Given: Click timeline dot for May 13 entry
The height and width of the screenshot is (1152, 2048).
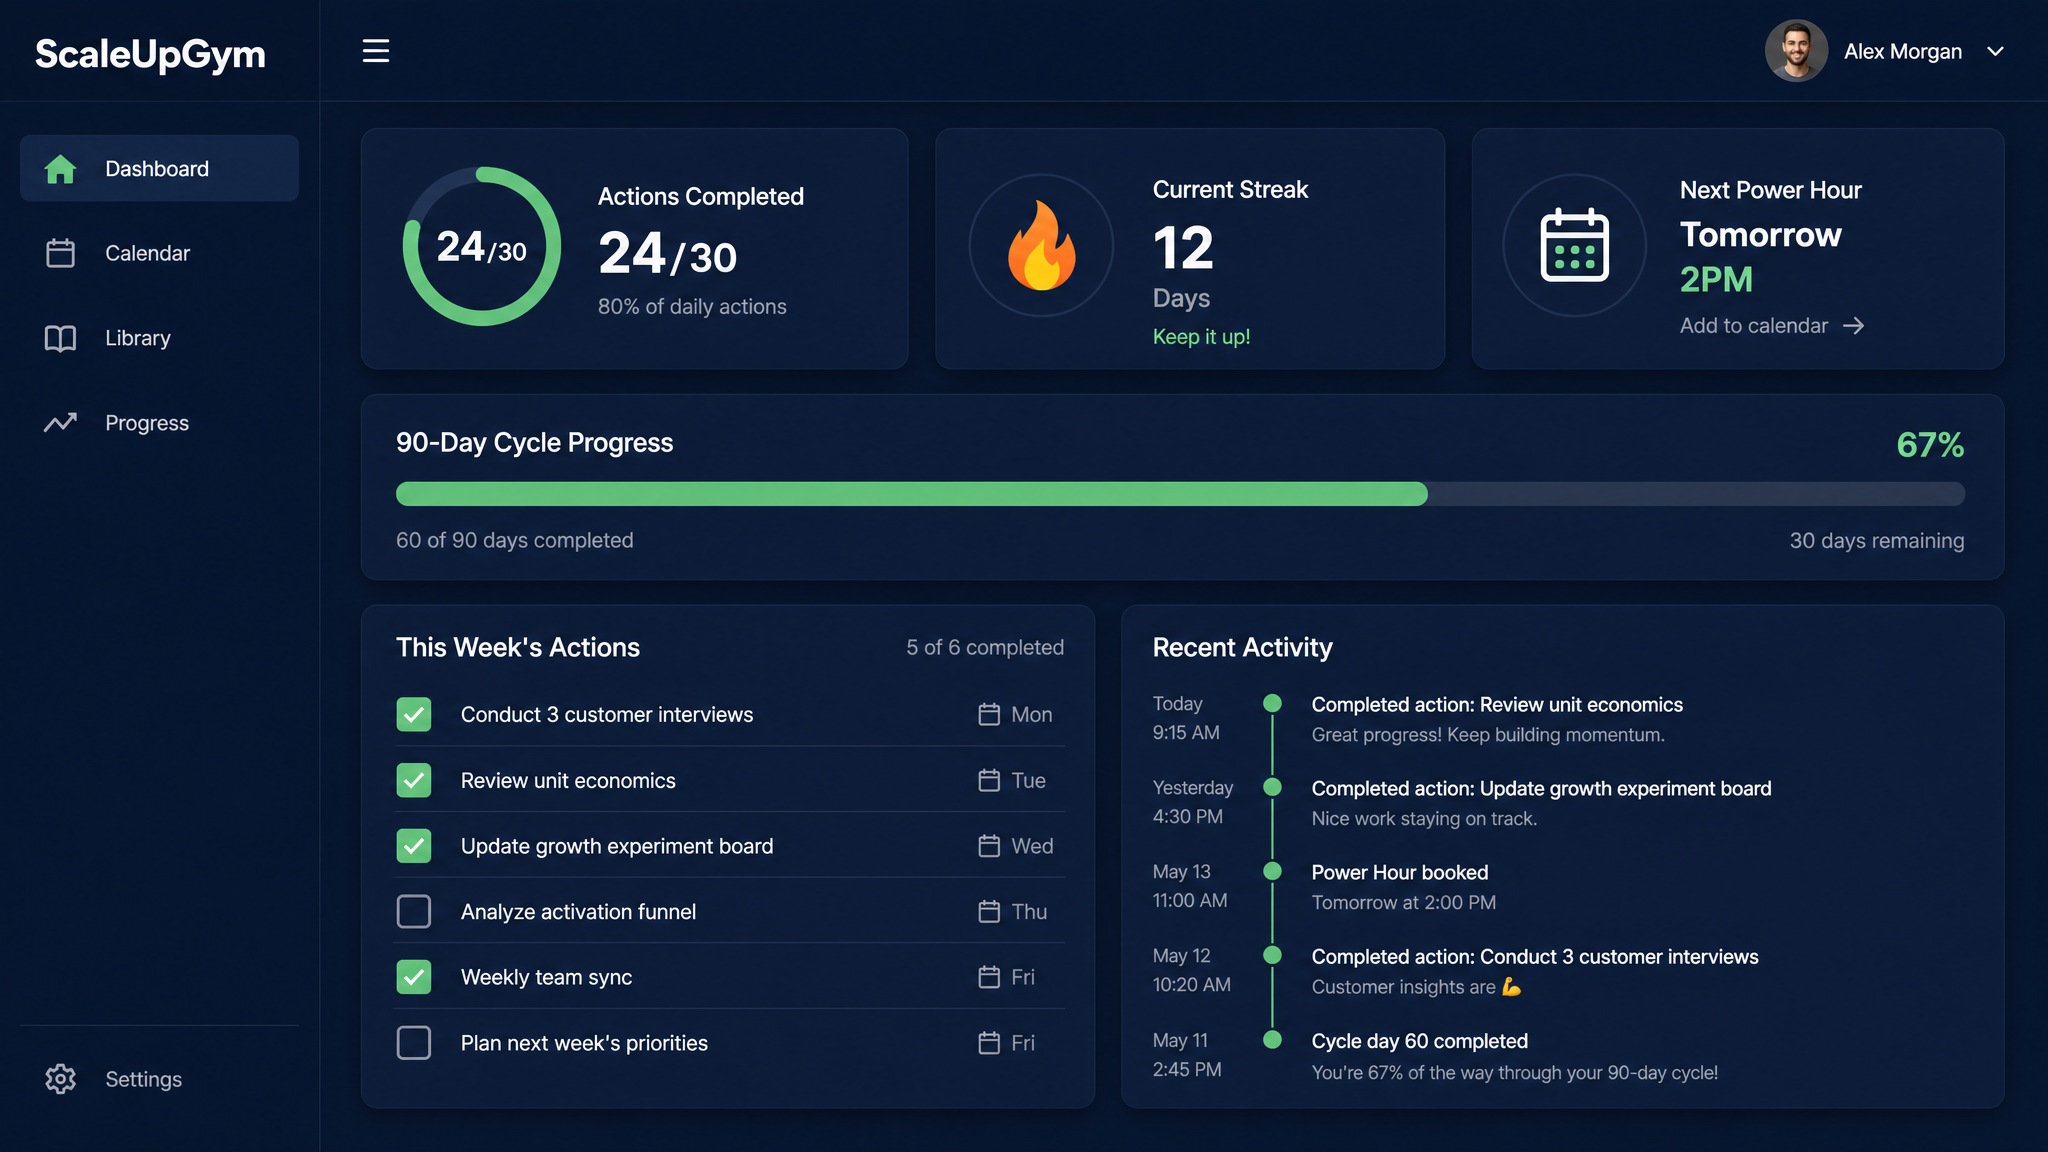Looking at the screenshot, I should 1272,871.
